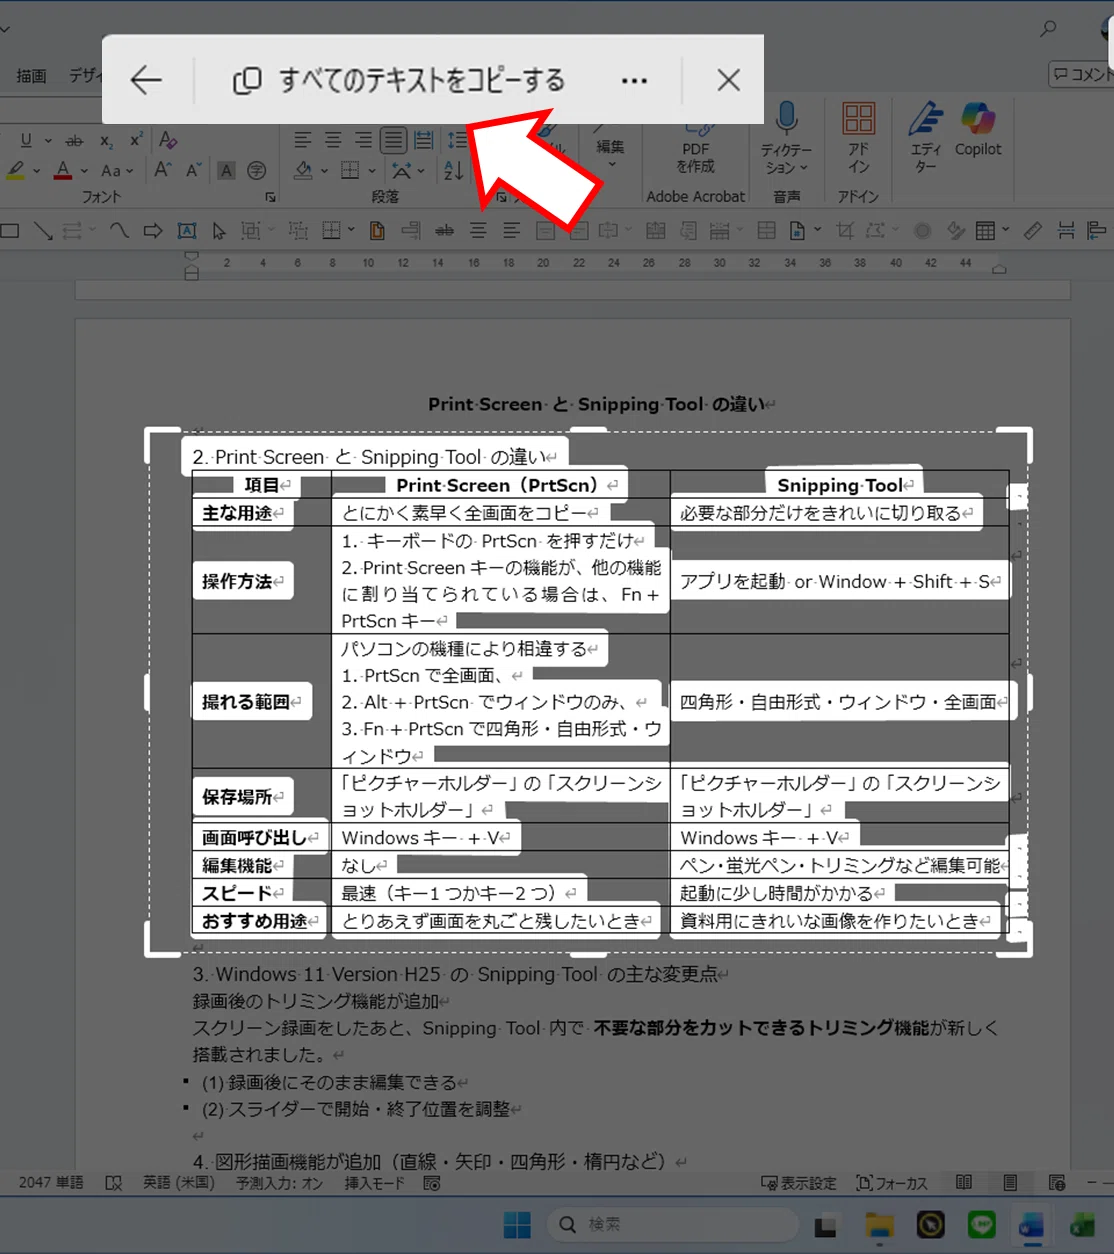This screenshot has height=1254, width=1114.
Task: Insert text box from quick toolbar
Action: pos(187,231)
